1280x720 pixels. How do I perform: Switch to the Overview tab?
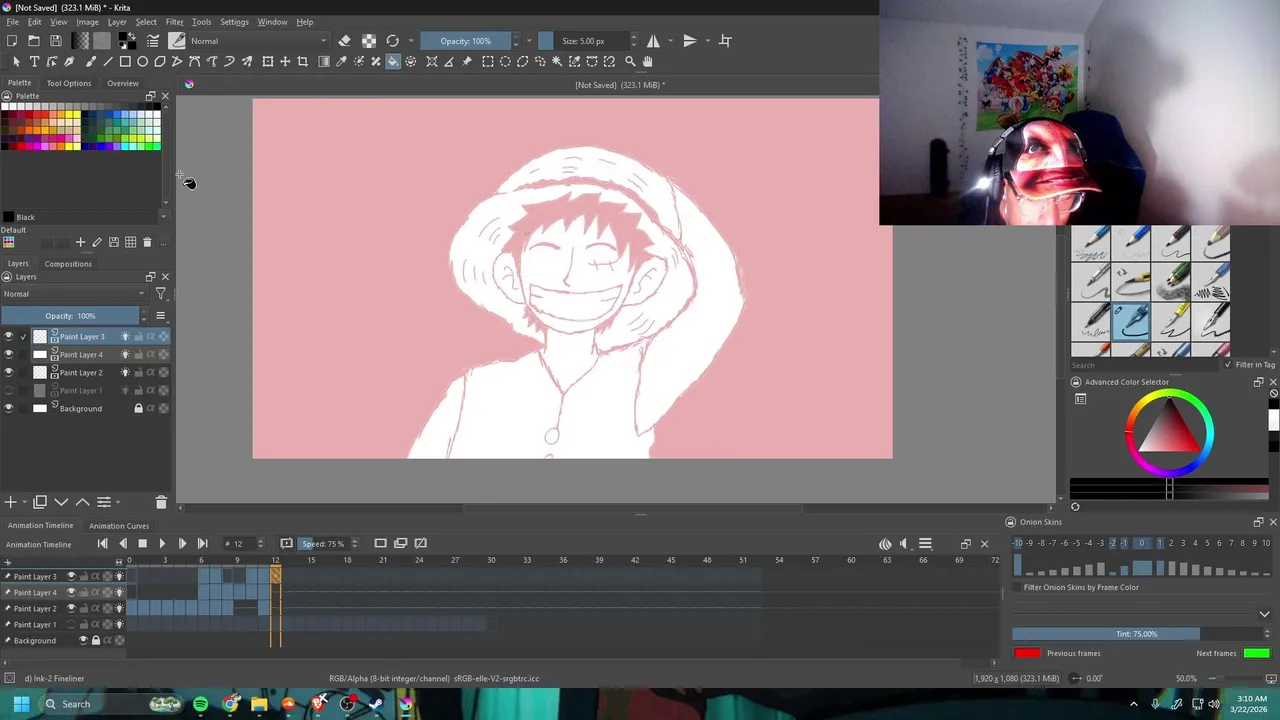[x=123, y=83]
